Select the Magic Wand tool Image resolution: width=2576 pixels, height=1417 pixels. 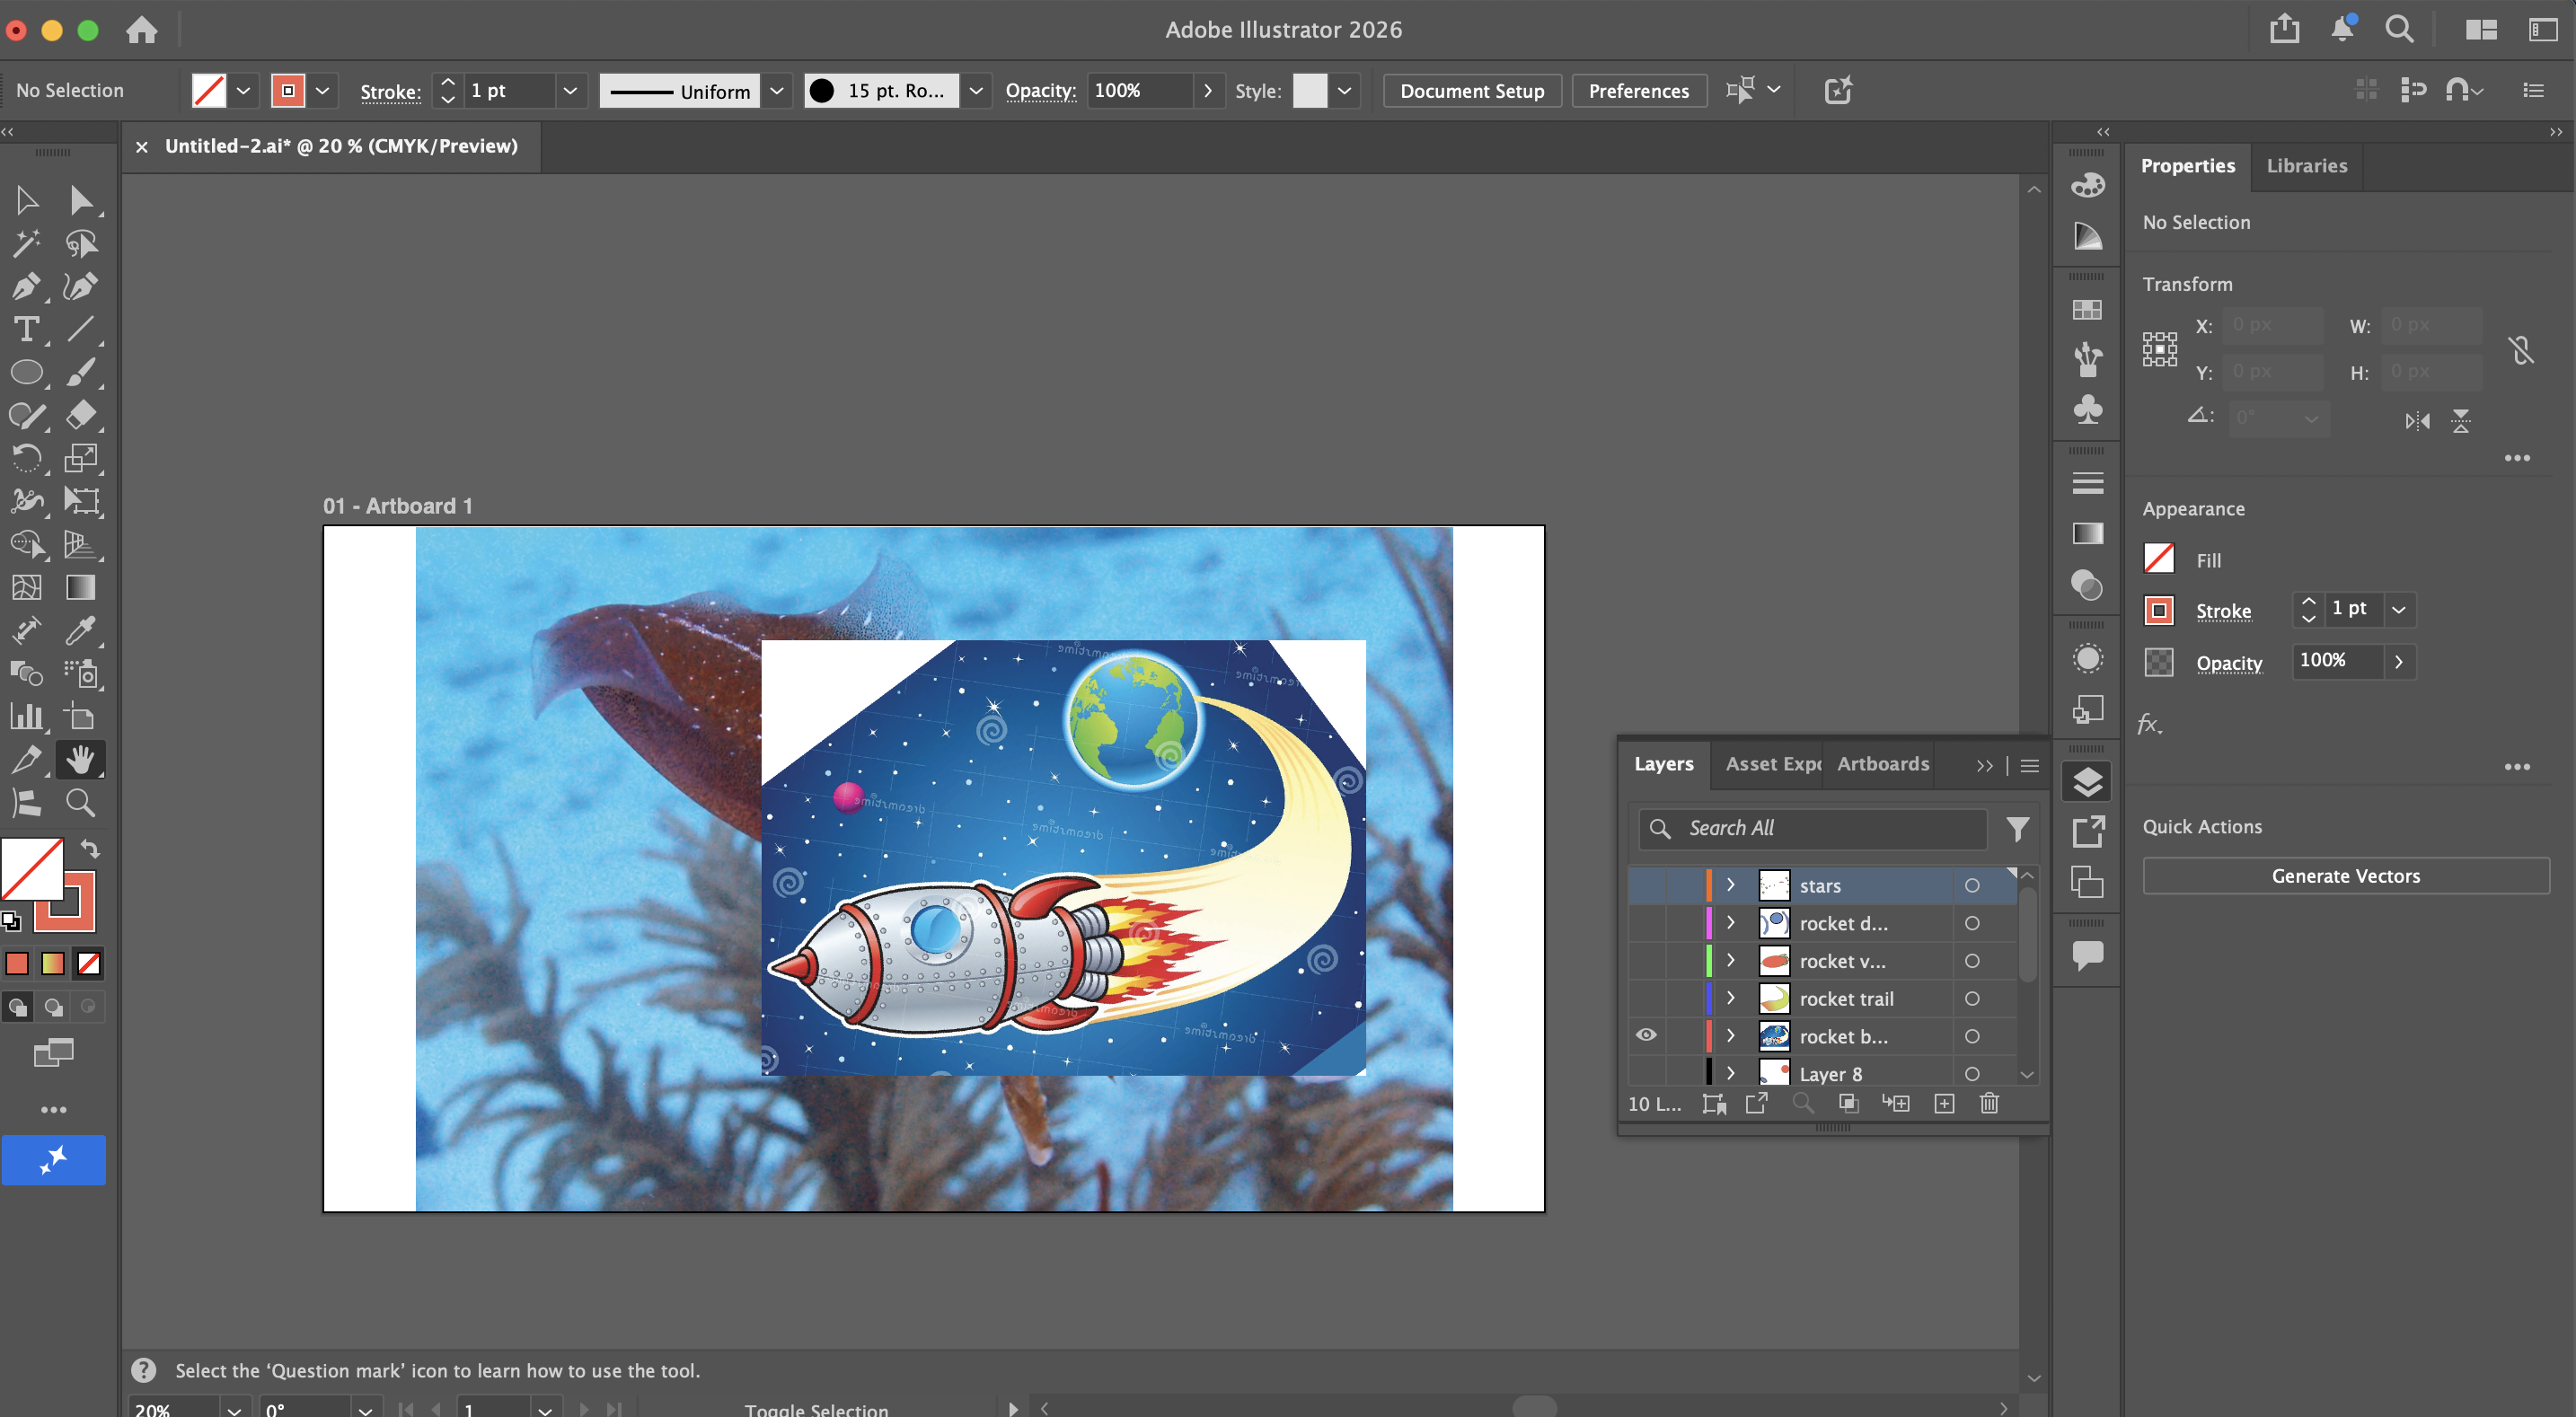coord(26,243)
